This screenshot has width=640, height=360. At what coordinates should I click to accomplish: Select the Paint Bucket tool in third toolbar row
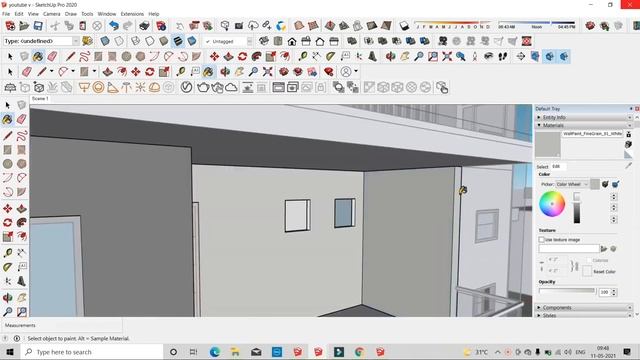38,56
